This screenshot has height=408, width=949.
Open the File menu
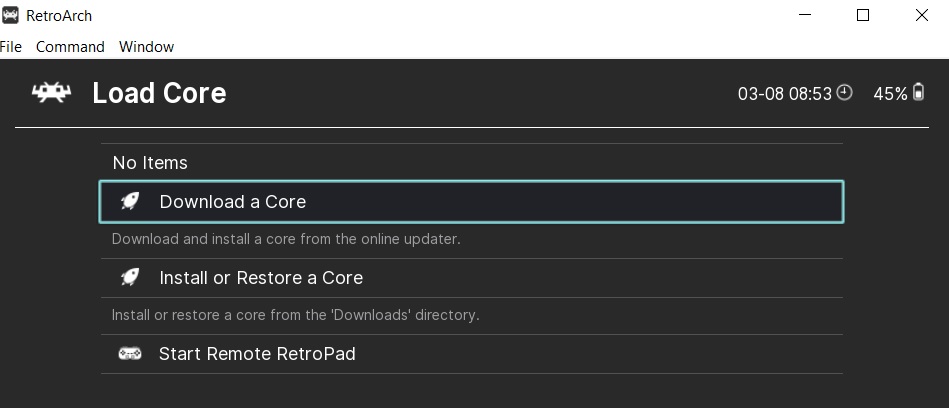coord(11,47)
